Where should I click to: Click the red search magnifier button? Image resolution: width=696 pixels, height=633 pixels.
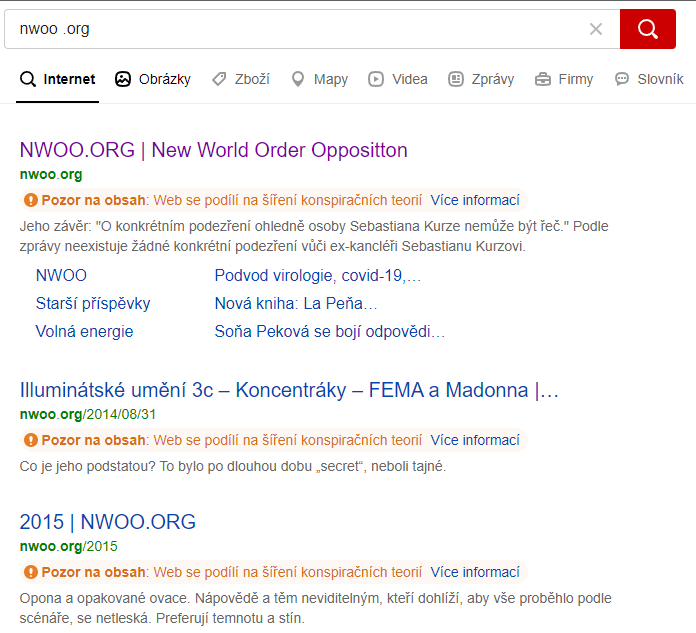tap(648, 29)
